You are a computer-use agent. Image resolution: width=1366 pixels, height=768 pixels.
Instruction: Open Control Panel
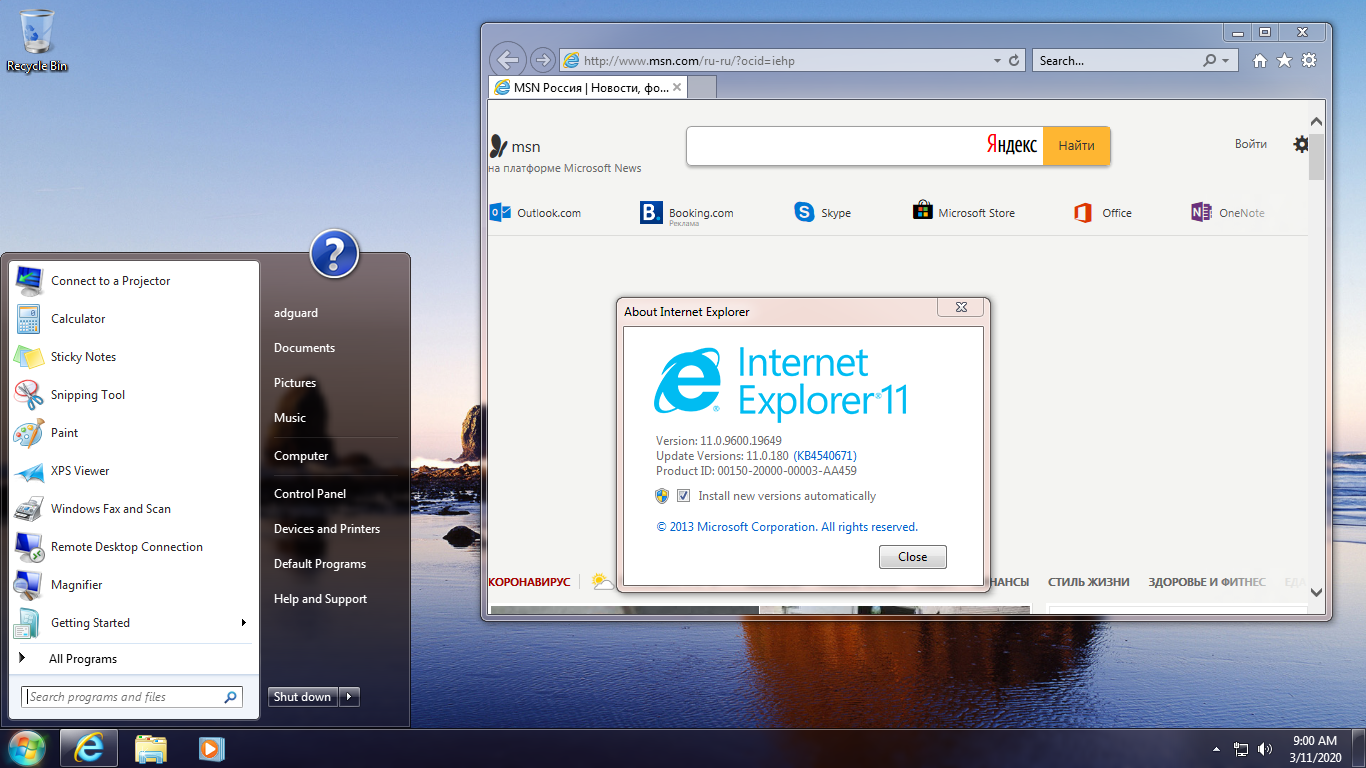310,494
